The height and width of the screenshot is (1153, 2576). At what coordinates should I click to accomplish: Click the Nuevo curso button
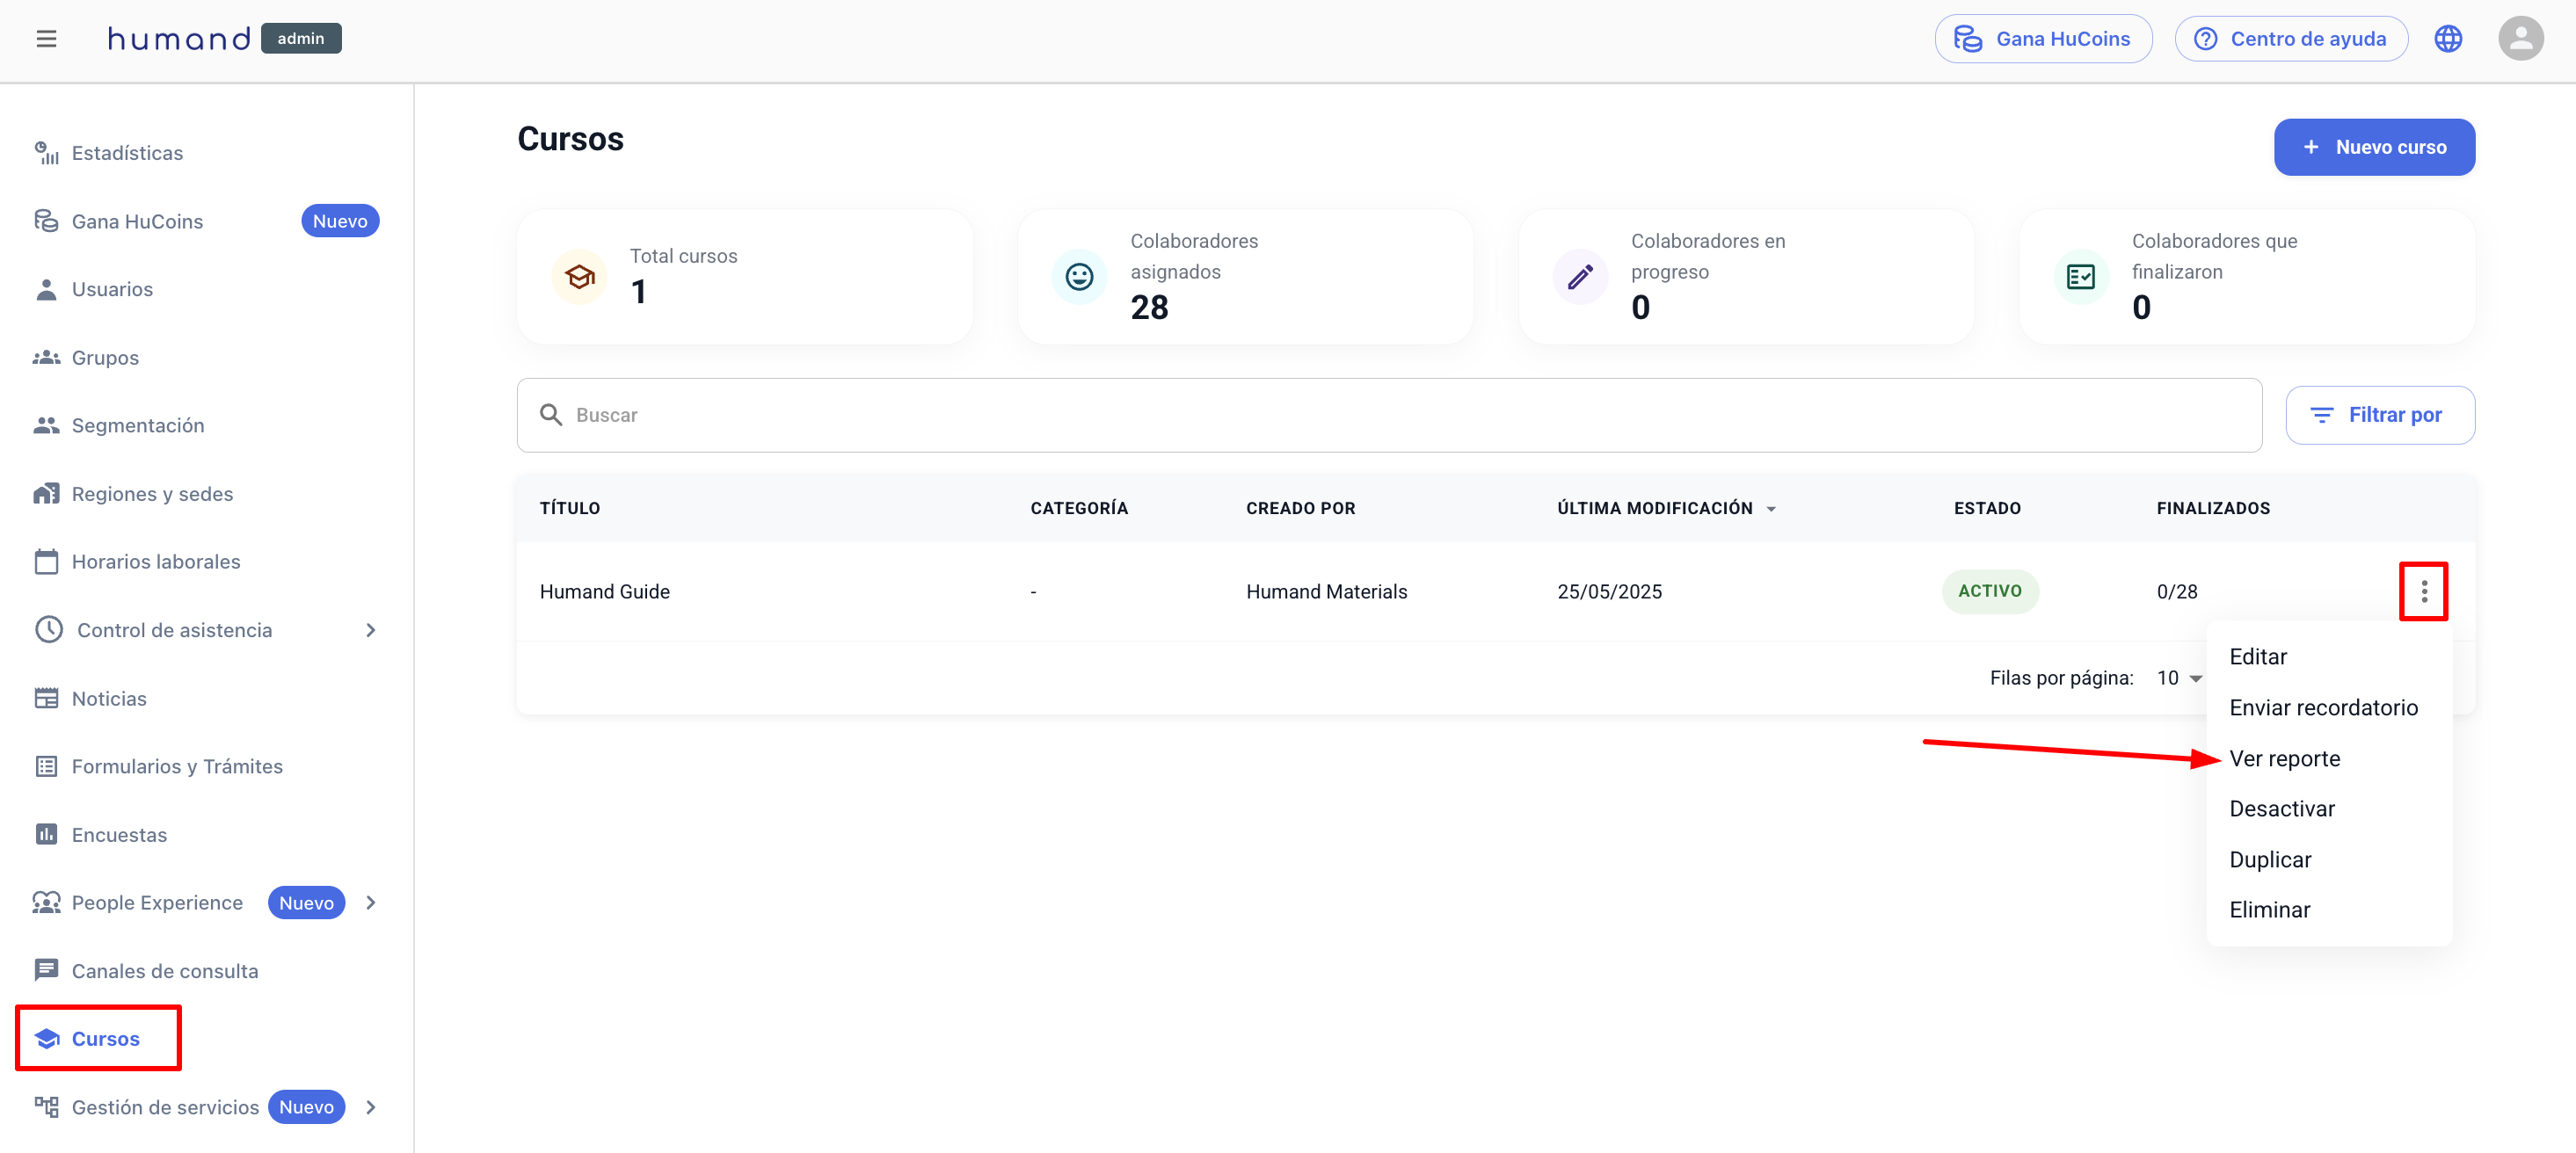point(2374,147)
